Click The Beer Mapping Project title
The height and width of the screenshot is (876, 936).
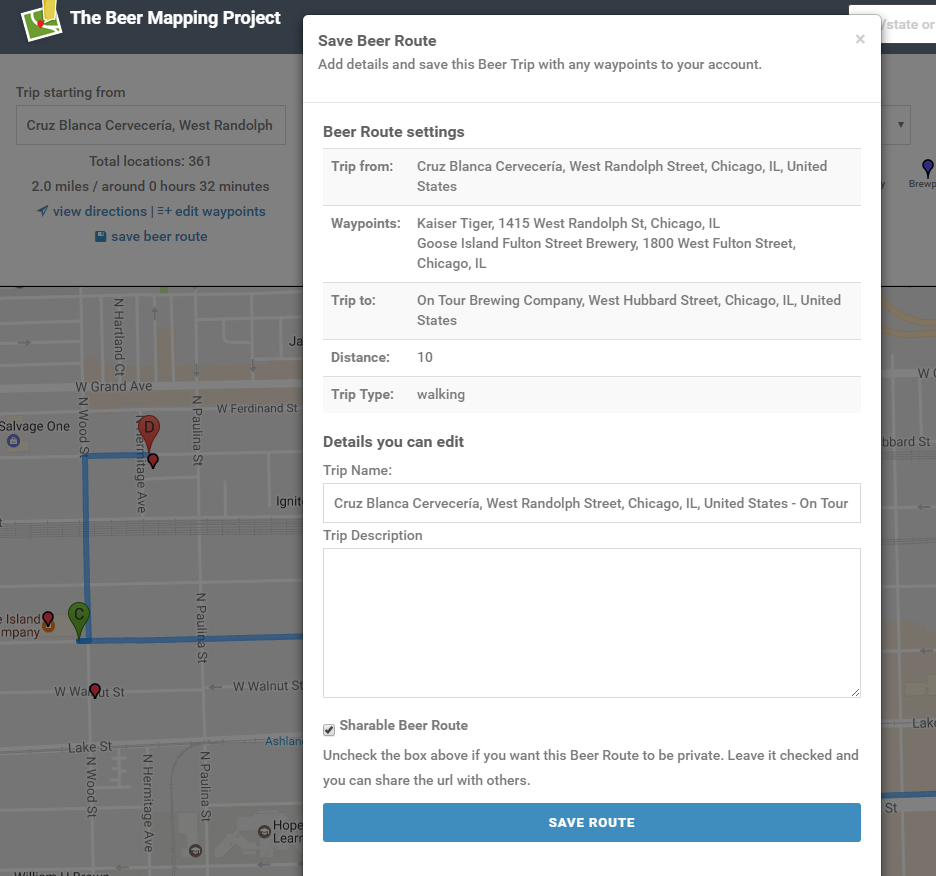tap(176, 18)
